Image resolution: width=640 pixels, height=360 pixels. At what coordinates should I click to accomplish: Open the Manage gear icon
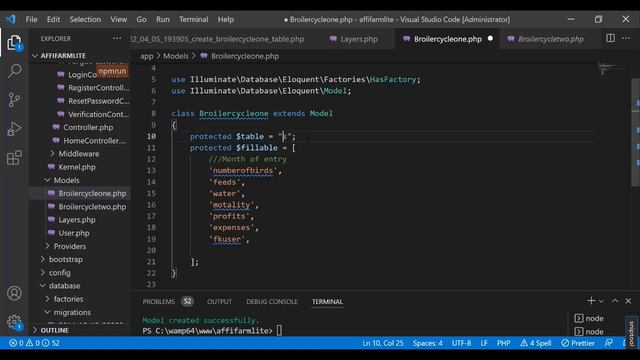(14, 322)
